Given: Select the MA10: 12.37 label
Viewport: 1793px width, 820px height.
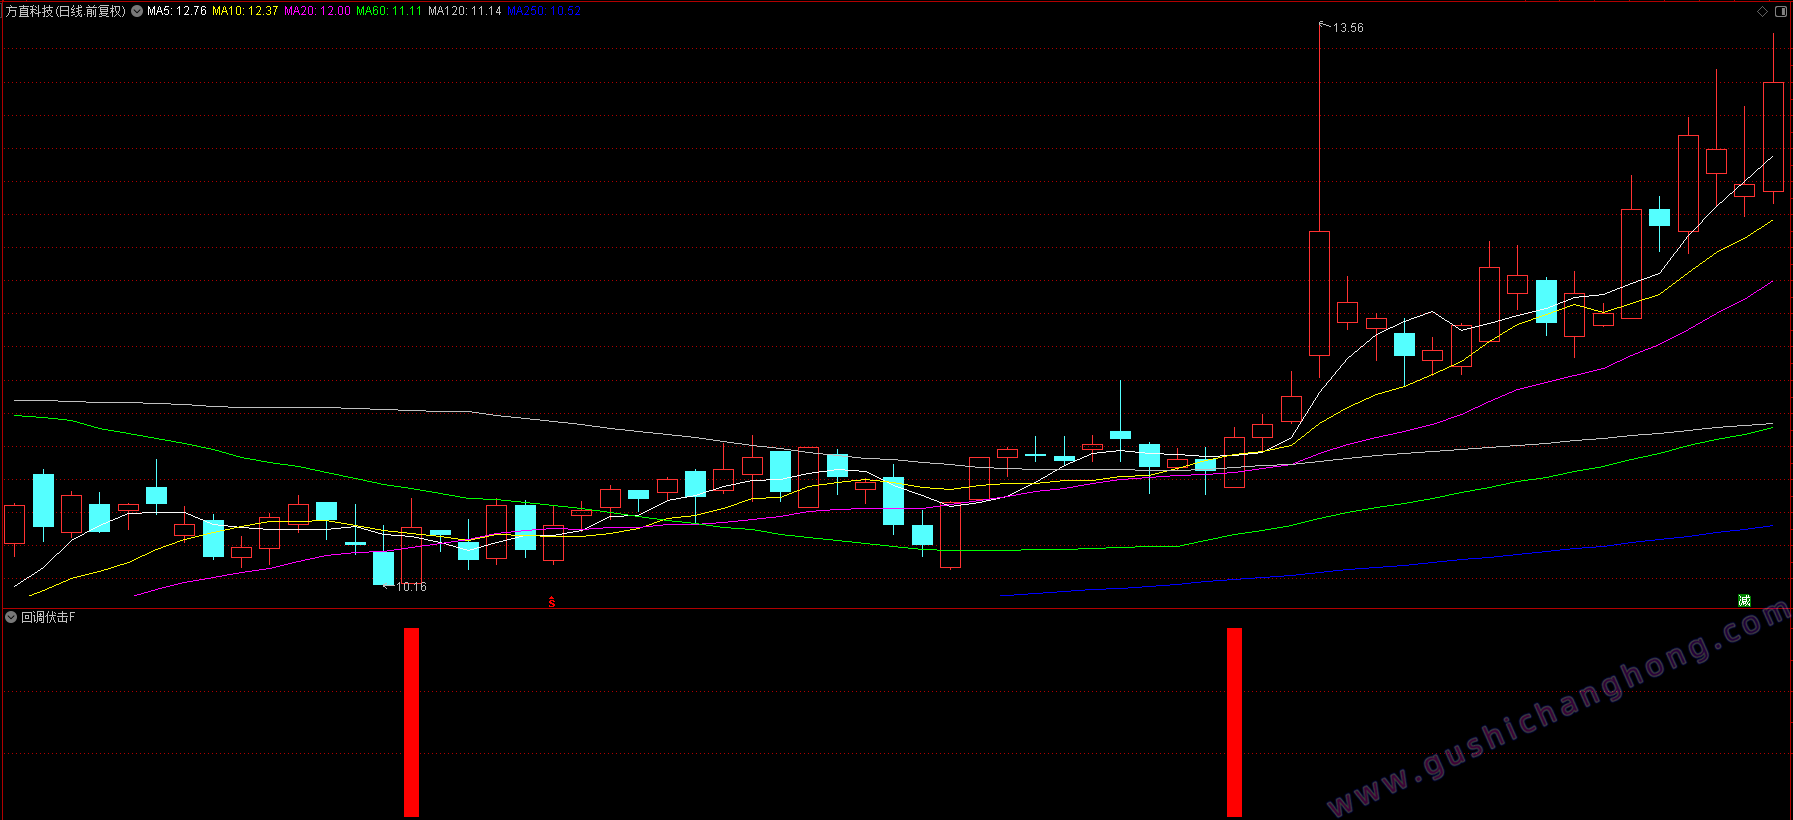Looking at the screenshot, I should [x=245, y=11].
